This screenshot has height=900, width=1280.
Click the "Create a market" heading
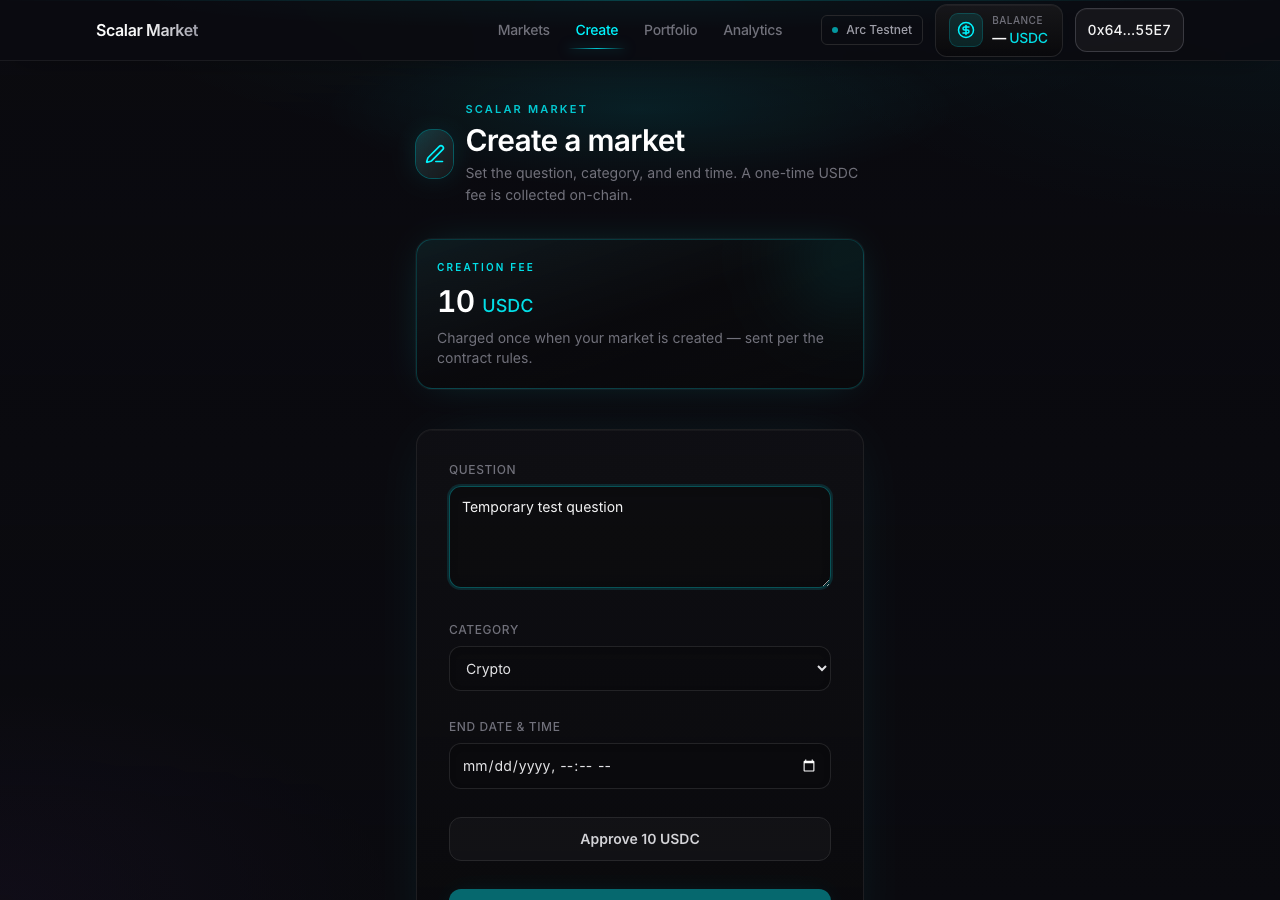[x=575, y=141]
